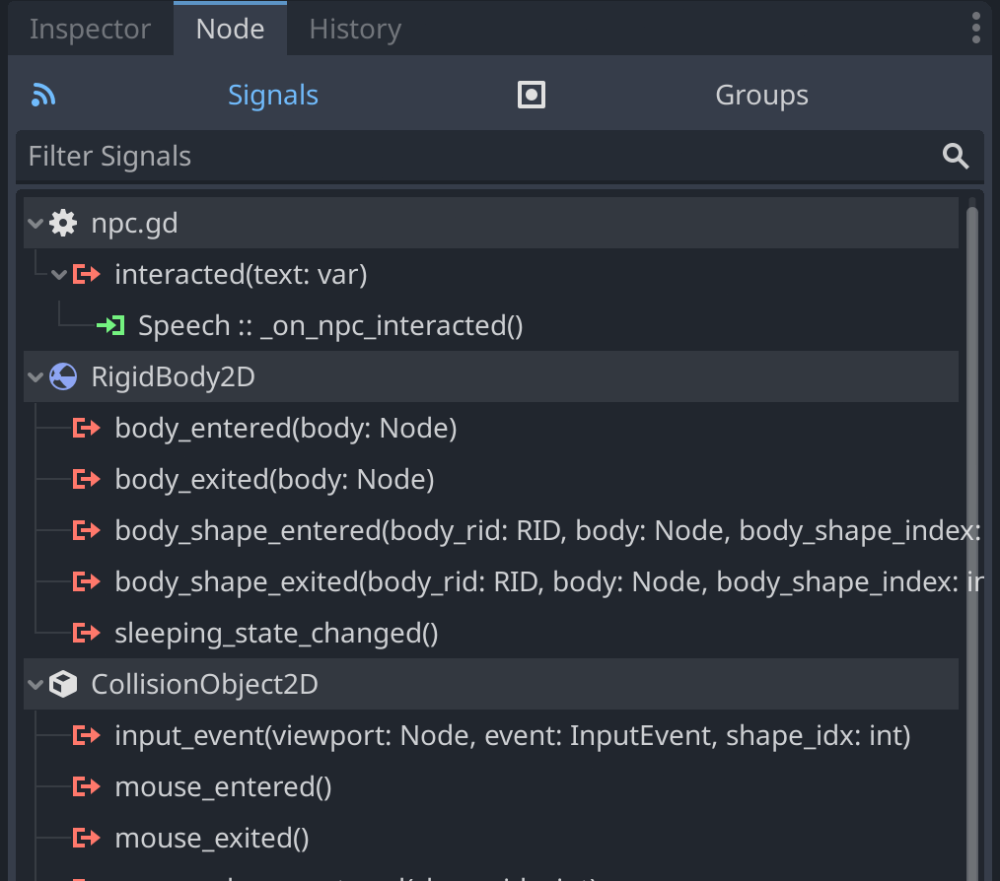Show the Groups panel

tap(761, 95)
